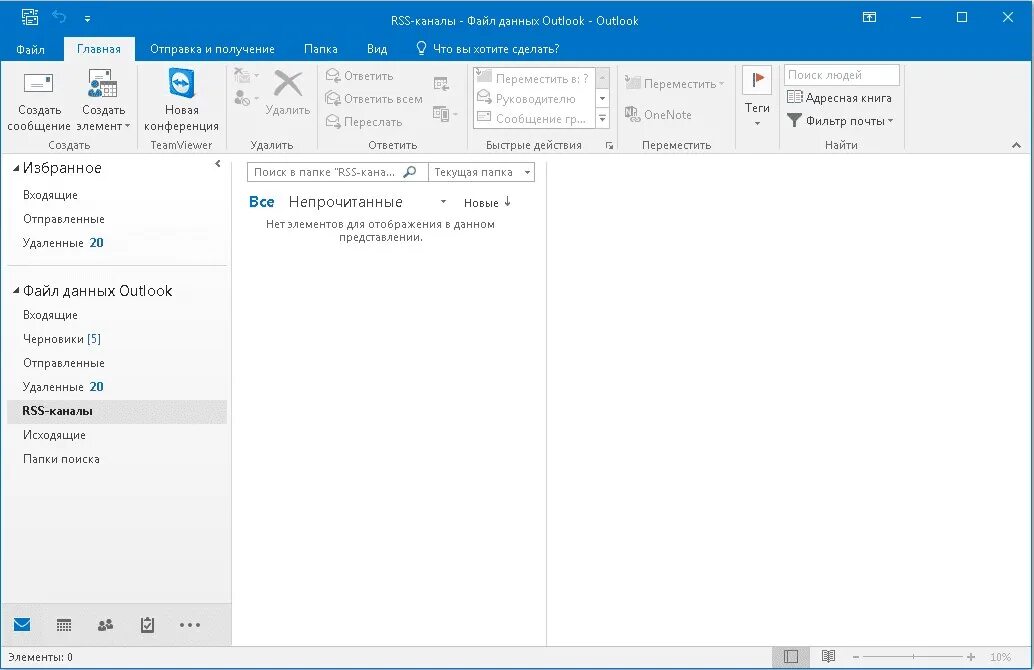
Task: Open the quick access toolbar customize dropdown
Action: tap(87, 19)
